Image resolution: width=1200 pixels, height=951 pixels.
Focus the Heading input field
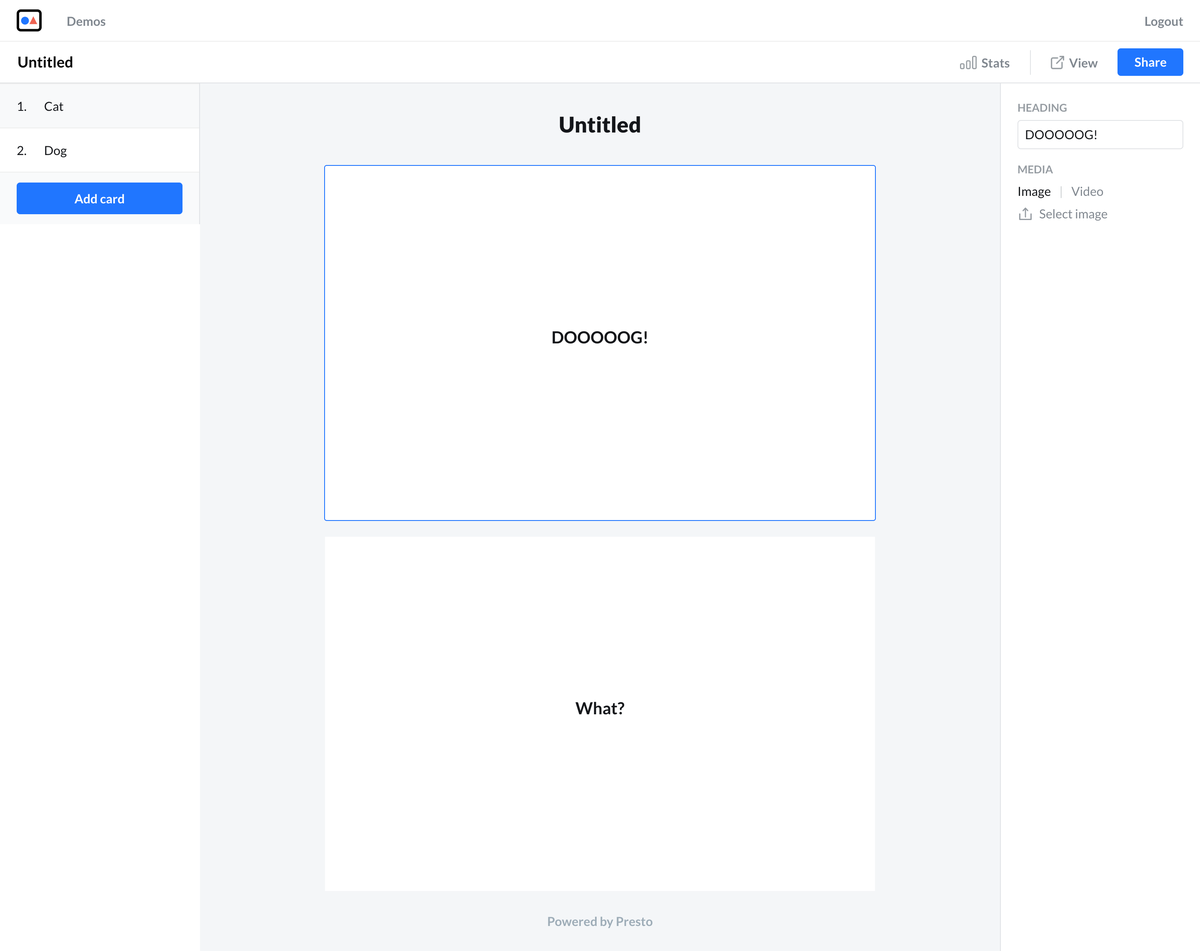click(1099, 135)
